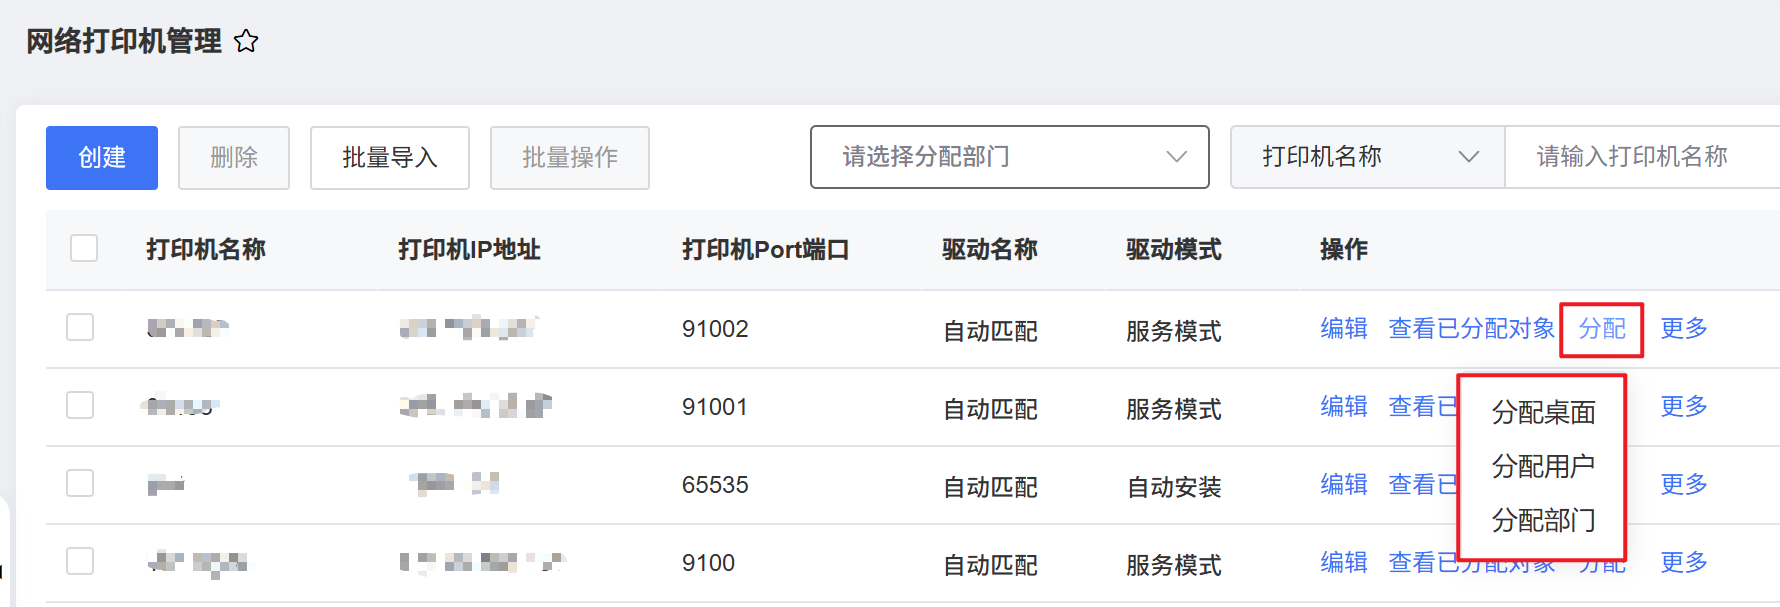The height and width of the screenshot is (607, 1780).
Task: Check the row with port 91001
Action: pos(80,405)
